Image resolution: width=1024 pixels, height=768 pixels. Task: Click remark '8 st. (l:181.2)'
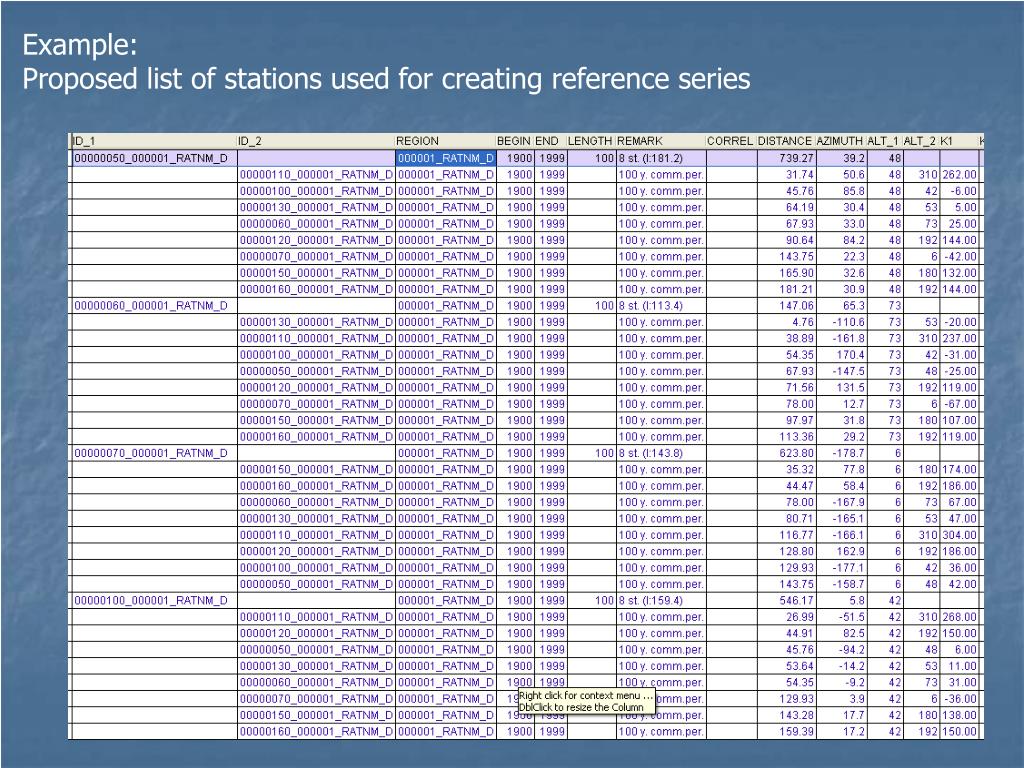tap(661, 158)
